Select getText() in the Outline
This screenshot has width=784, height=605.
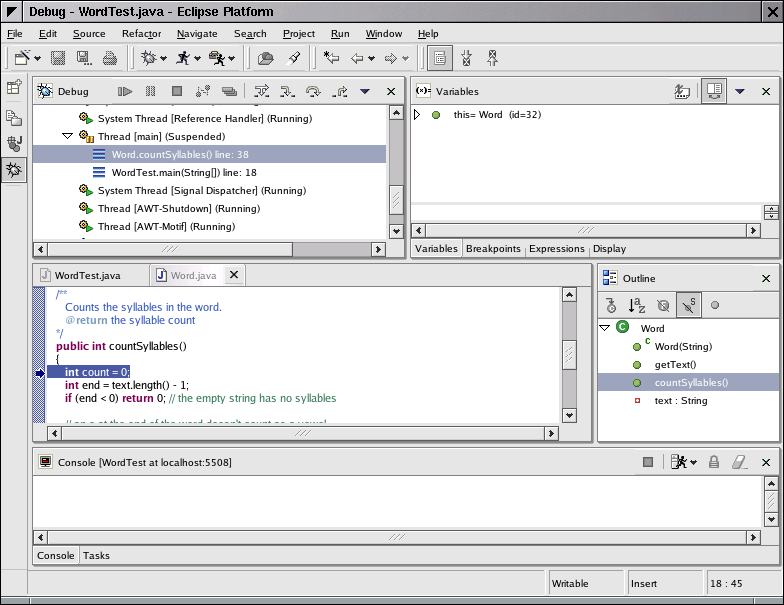675,365
